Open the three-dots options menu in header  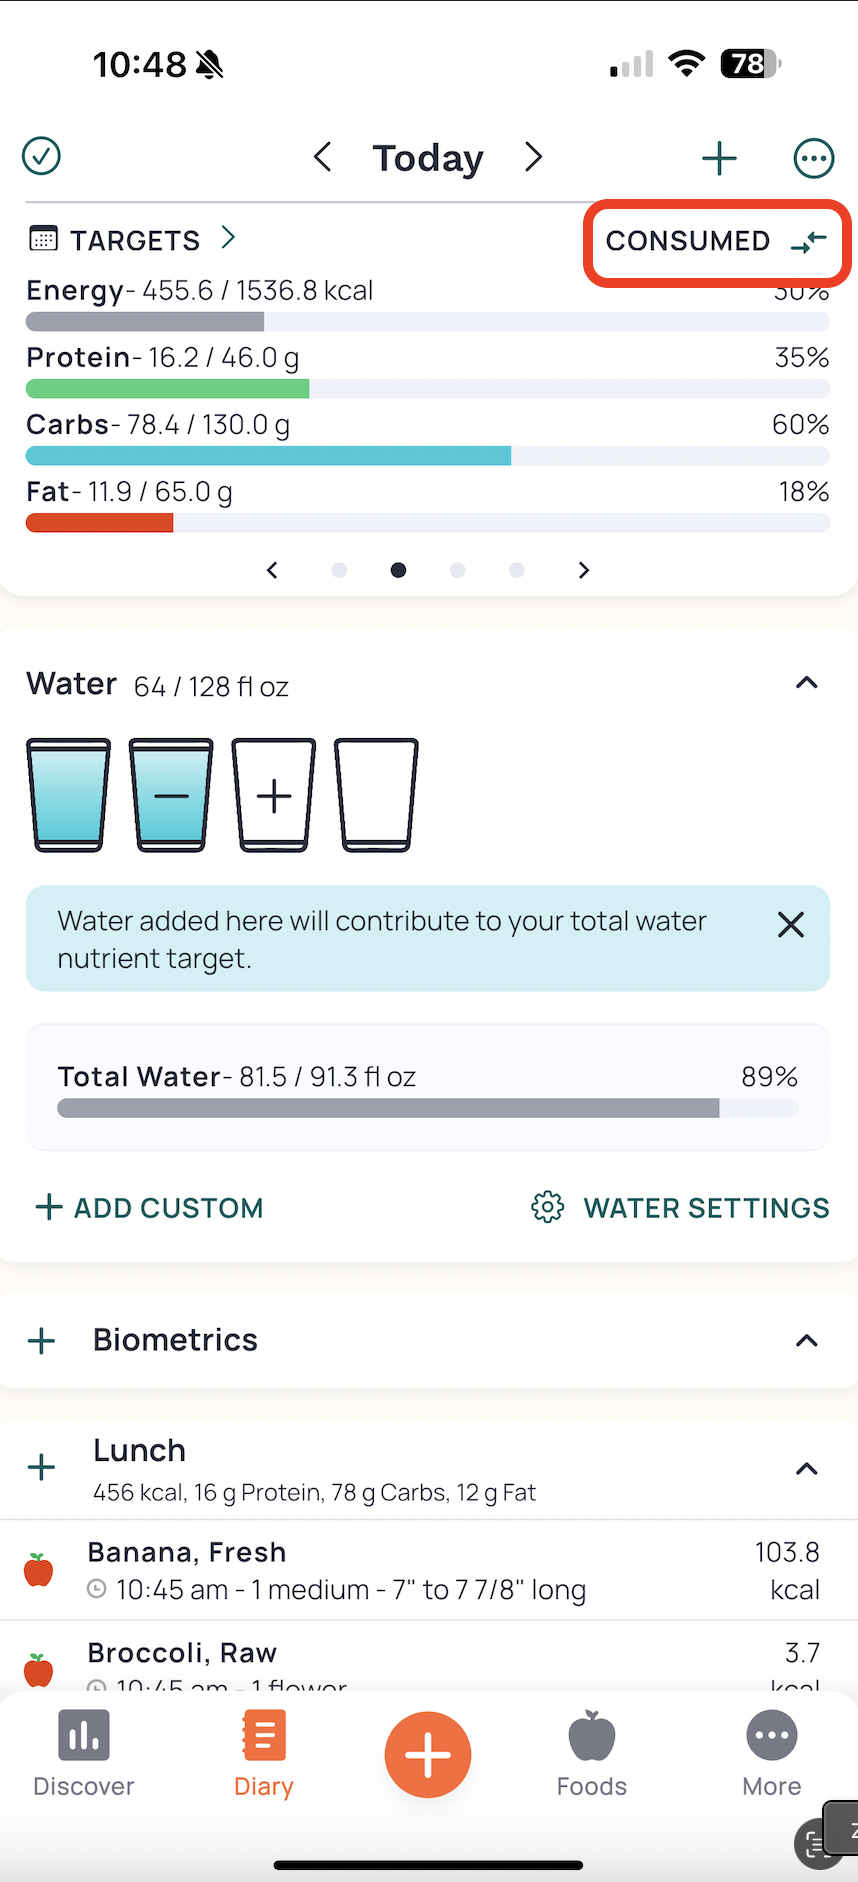814,158
